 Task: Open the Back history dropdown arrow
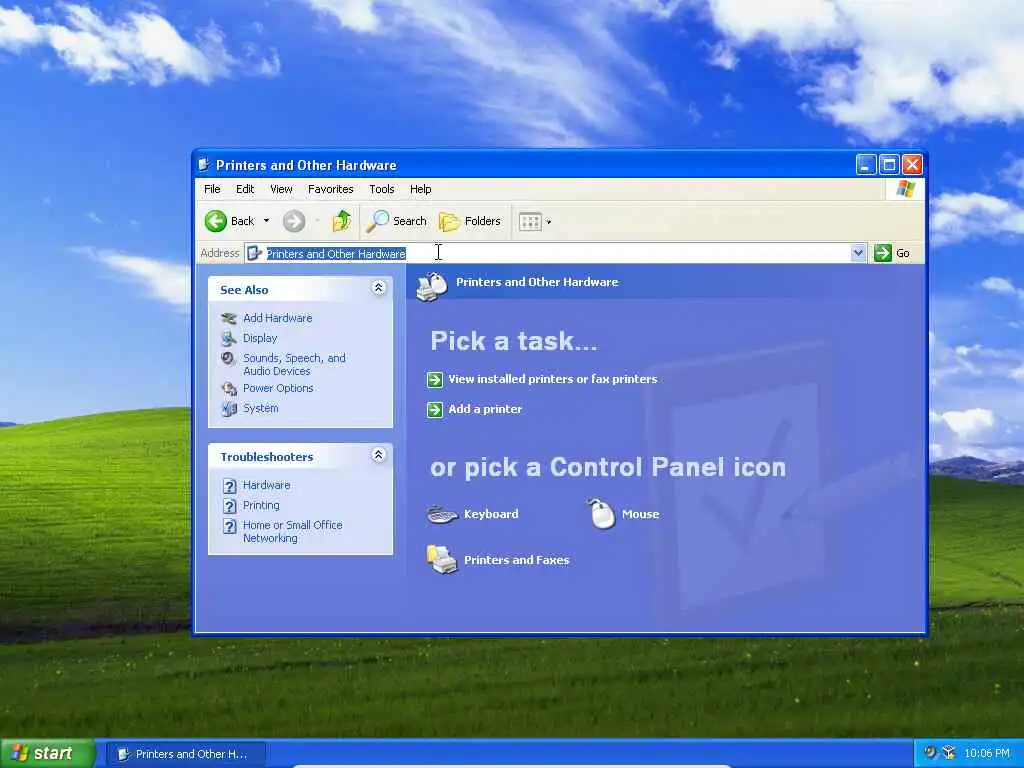[266, 221]
